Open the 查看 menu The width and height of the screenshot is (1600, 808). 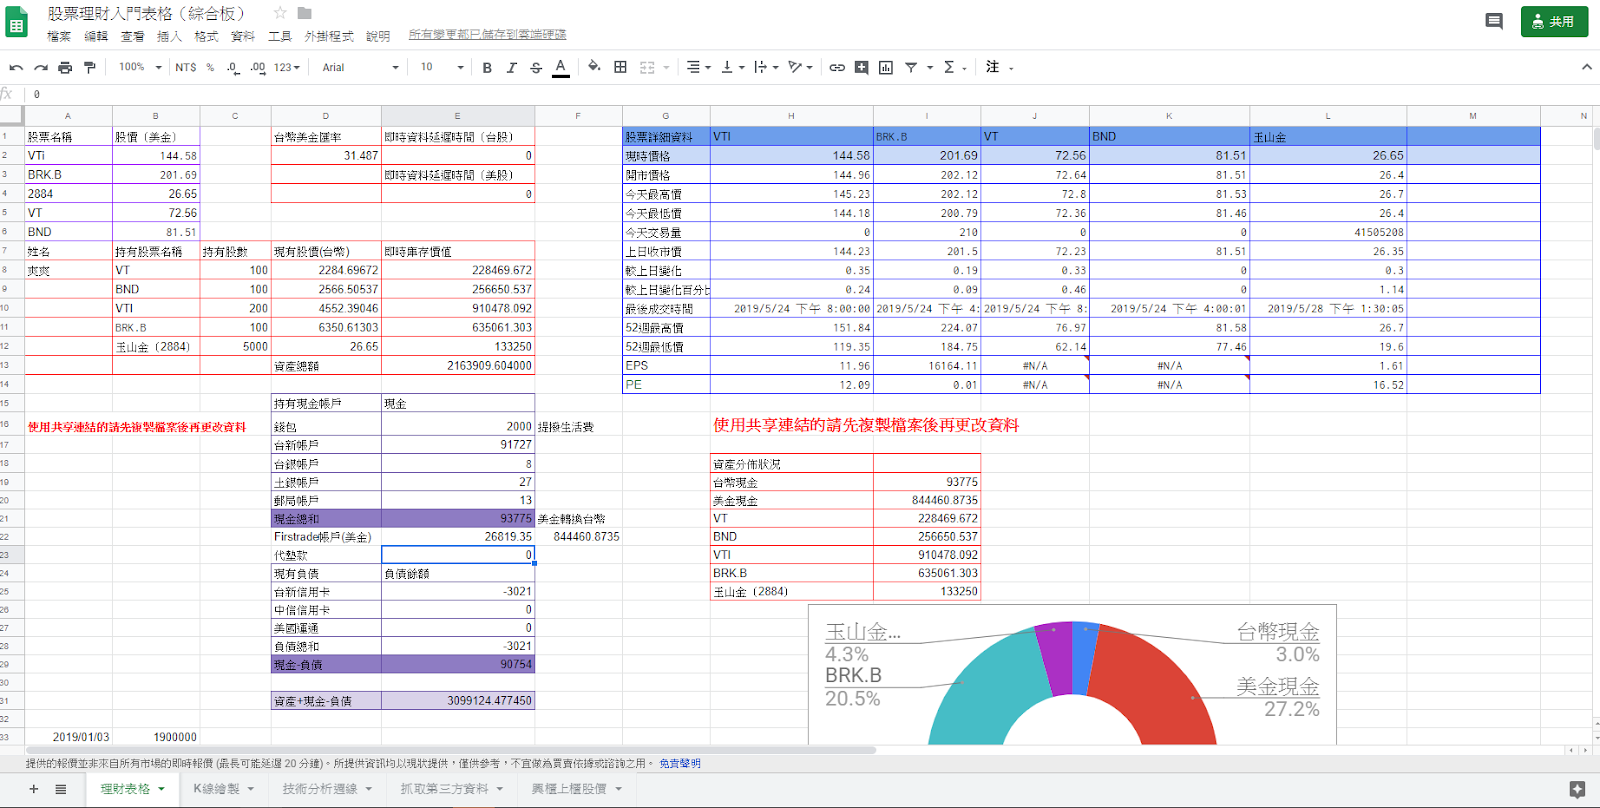pyautogui.click(x=133, y=36)
